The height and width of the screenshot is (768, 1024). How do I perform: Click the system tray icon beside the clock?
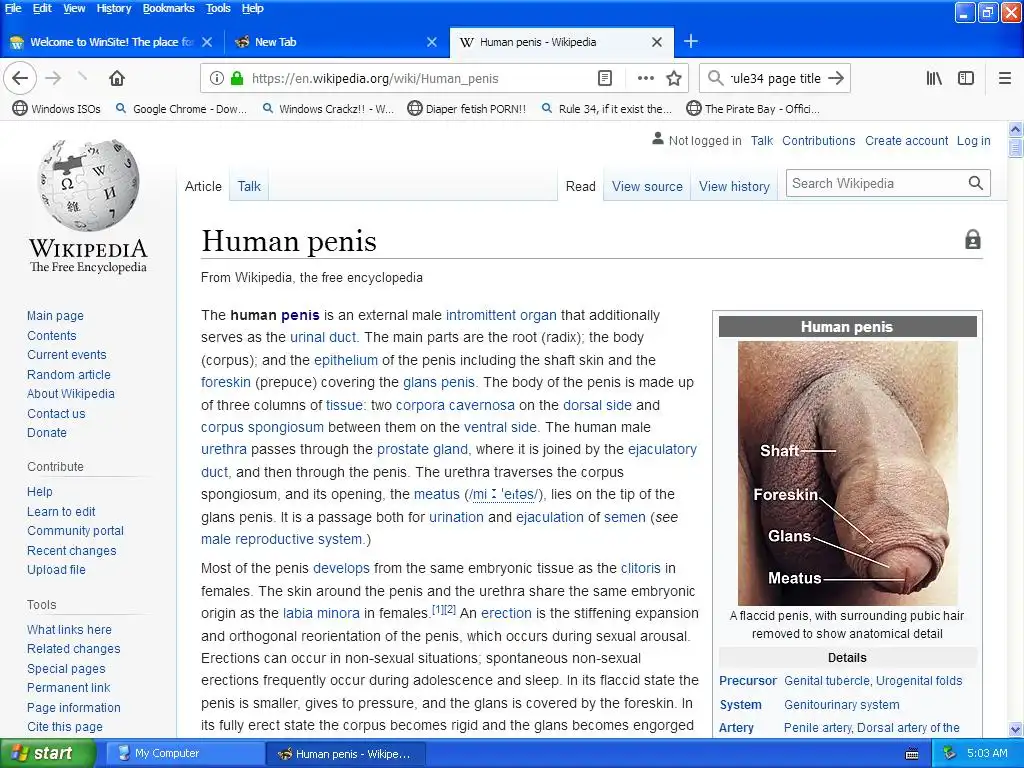[950, 754]
